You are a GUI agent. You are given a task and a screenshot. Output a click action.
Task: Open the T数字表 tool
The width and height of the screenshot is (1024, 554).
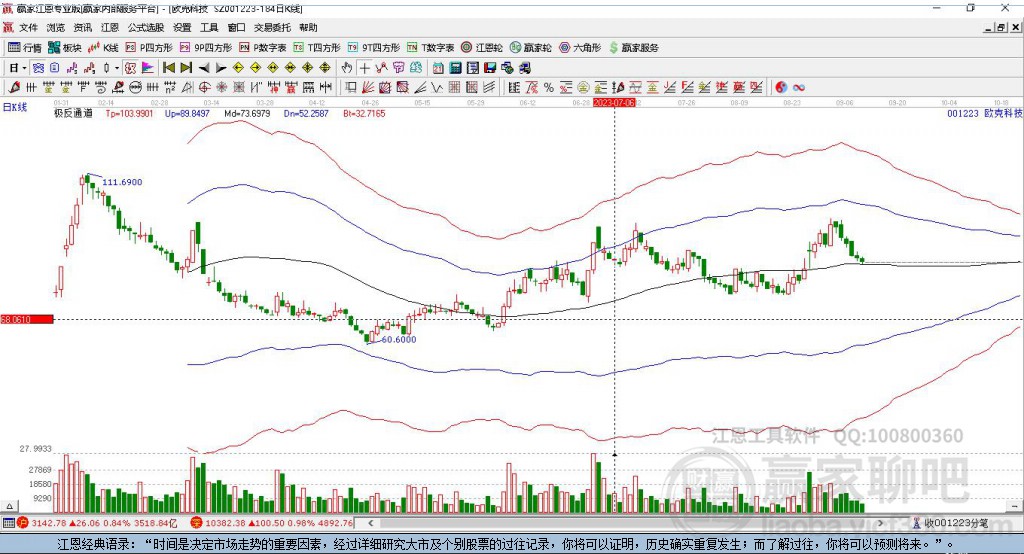pyautogui.click(x=430, y=48)
